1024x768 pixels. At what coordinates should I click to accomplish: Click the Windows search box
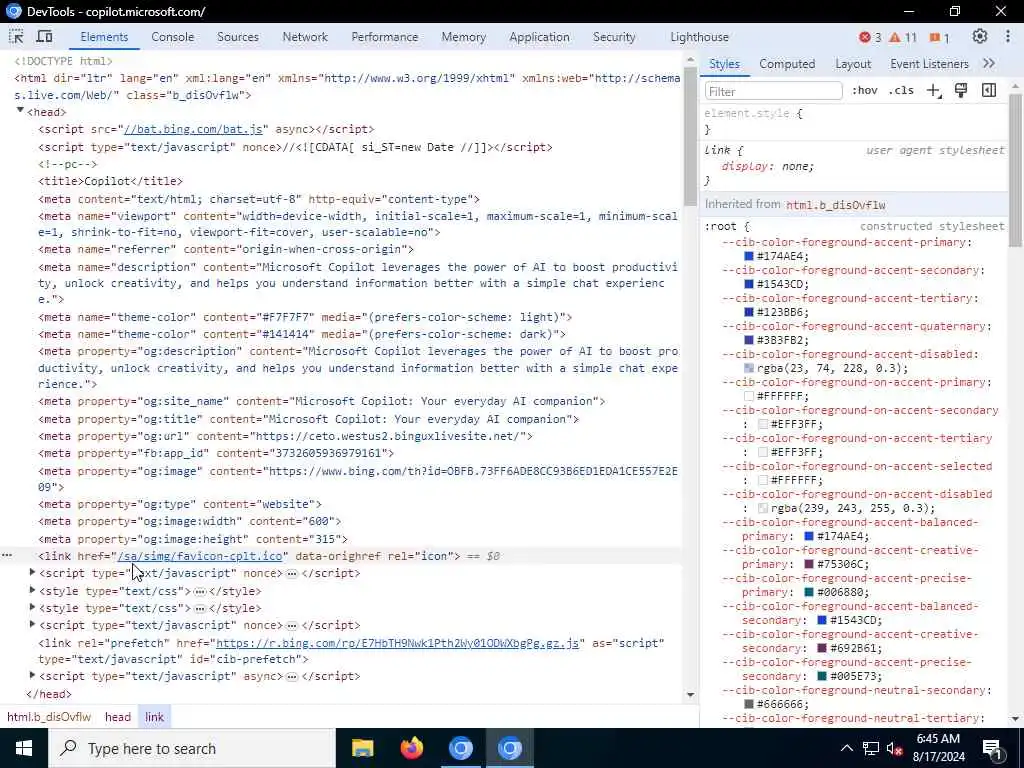tap(192, 748)
